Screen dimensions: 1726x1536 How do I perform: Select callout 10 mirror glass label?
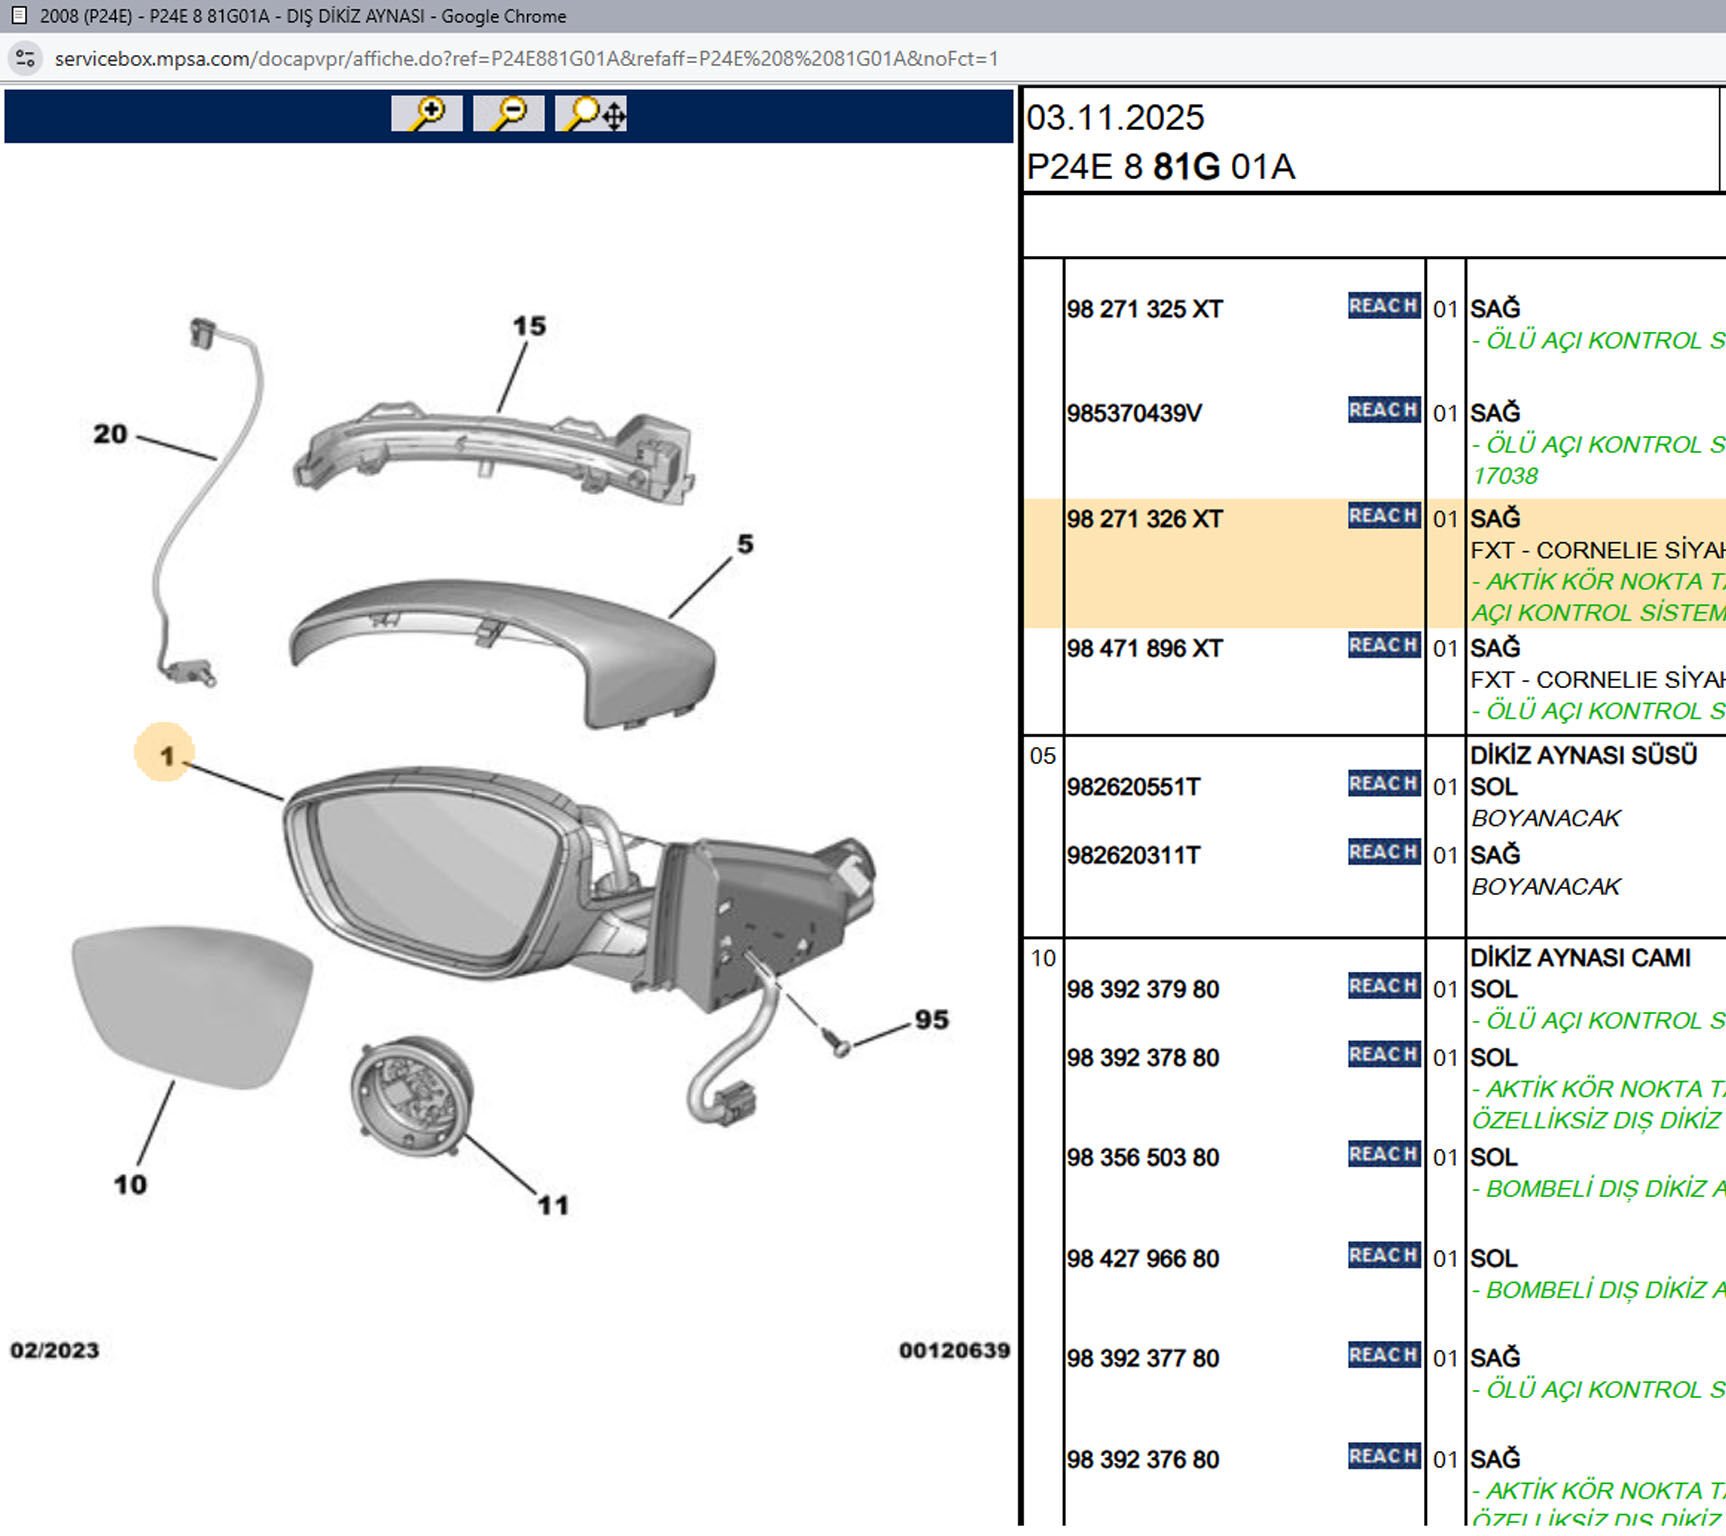[x=130, y=1184]
